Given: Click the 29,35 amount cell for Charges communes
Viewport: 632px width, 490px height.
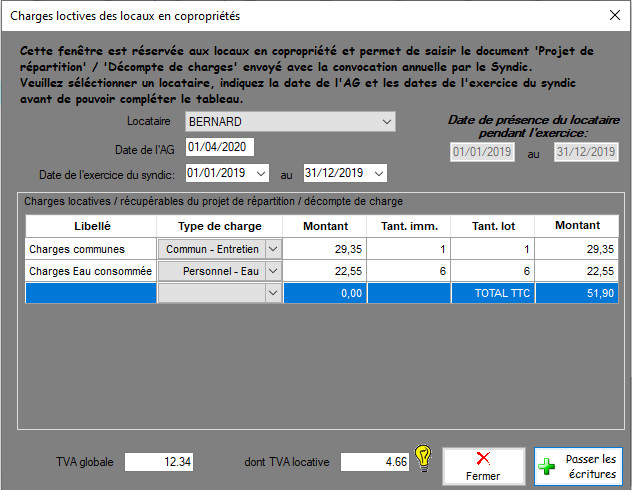Looking at the screenshot, I should point(325,248).
